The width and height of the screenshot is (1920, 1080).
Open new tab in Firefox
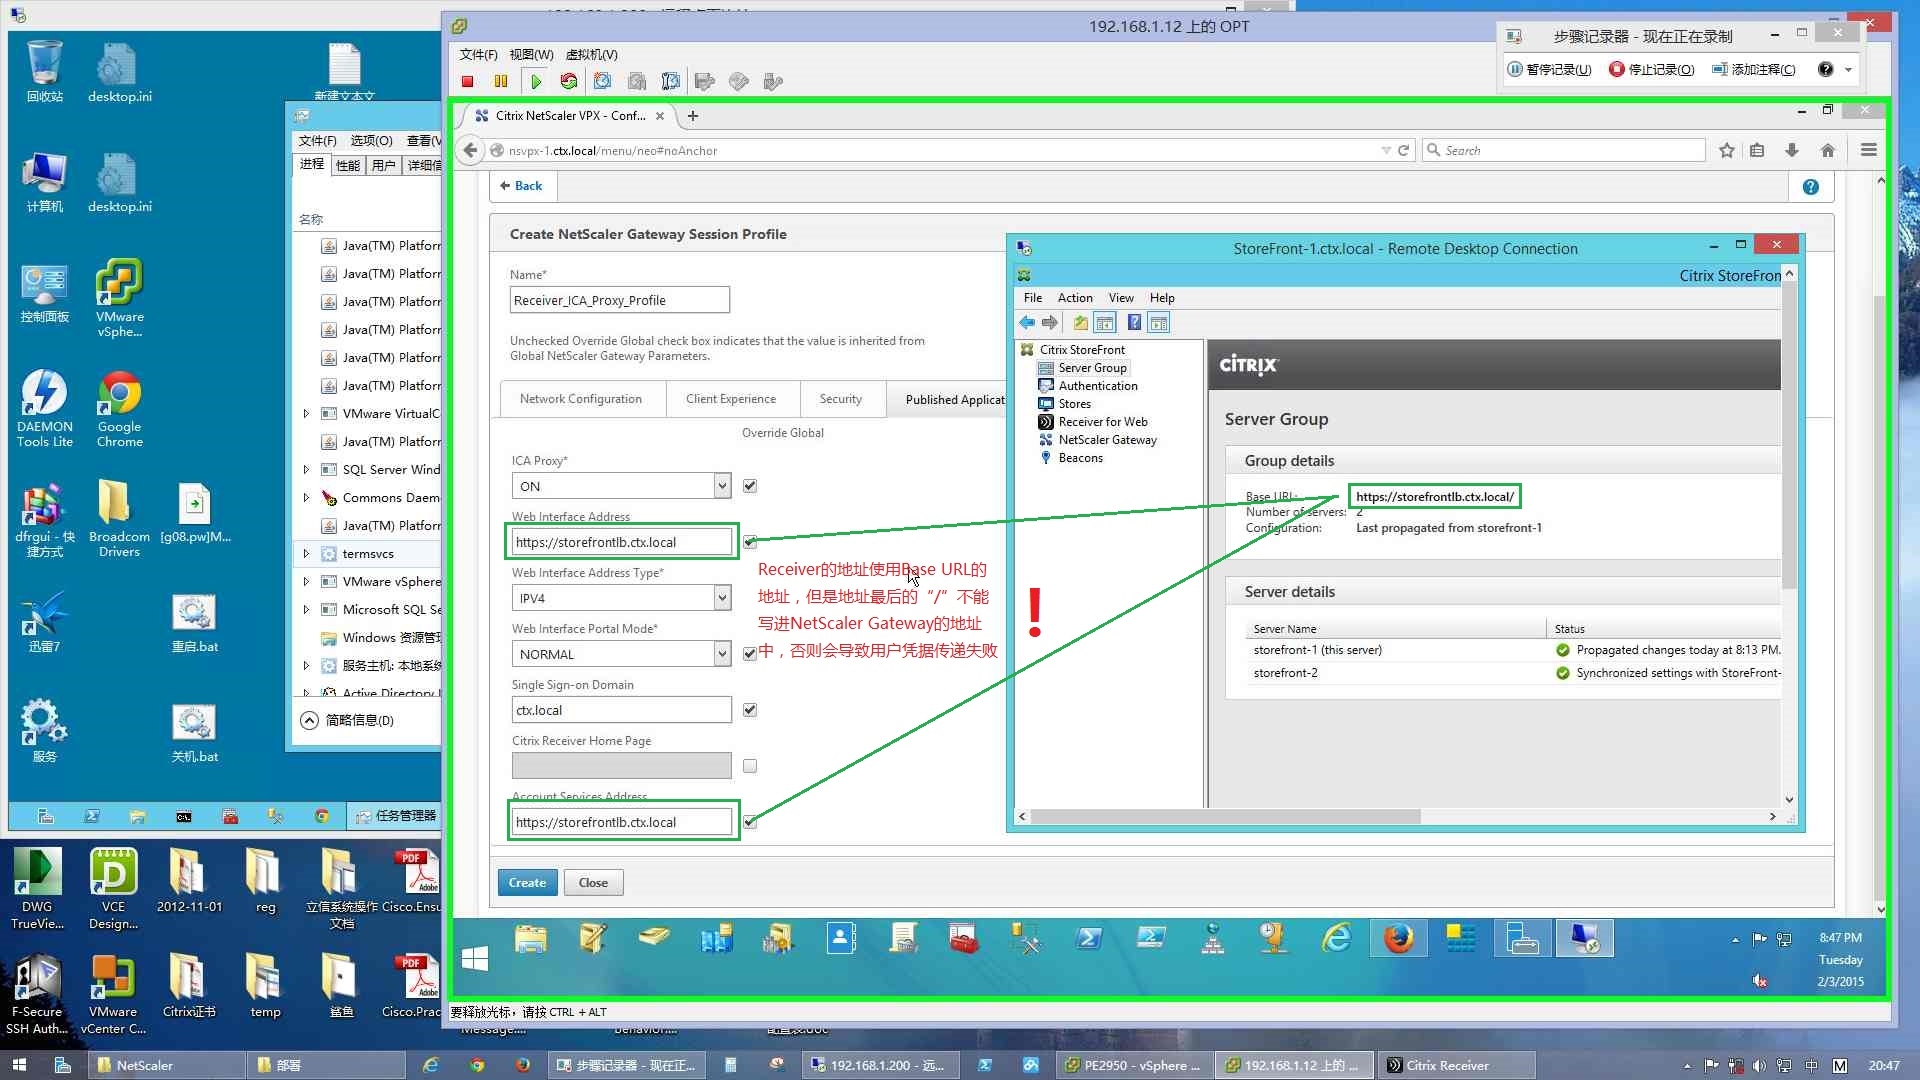[692, 116]
